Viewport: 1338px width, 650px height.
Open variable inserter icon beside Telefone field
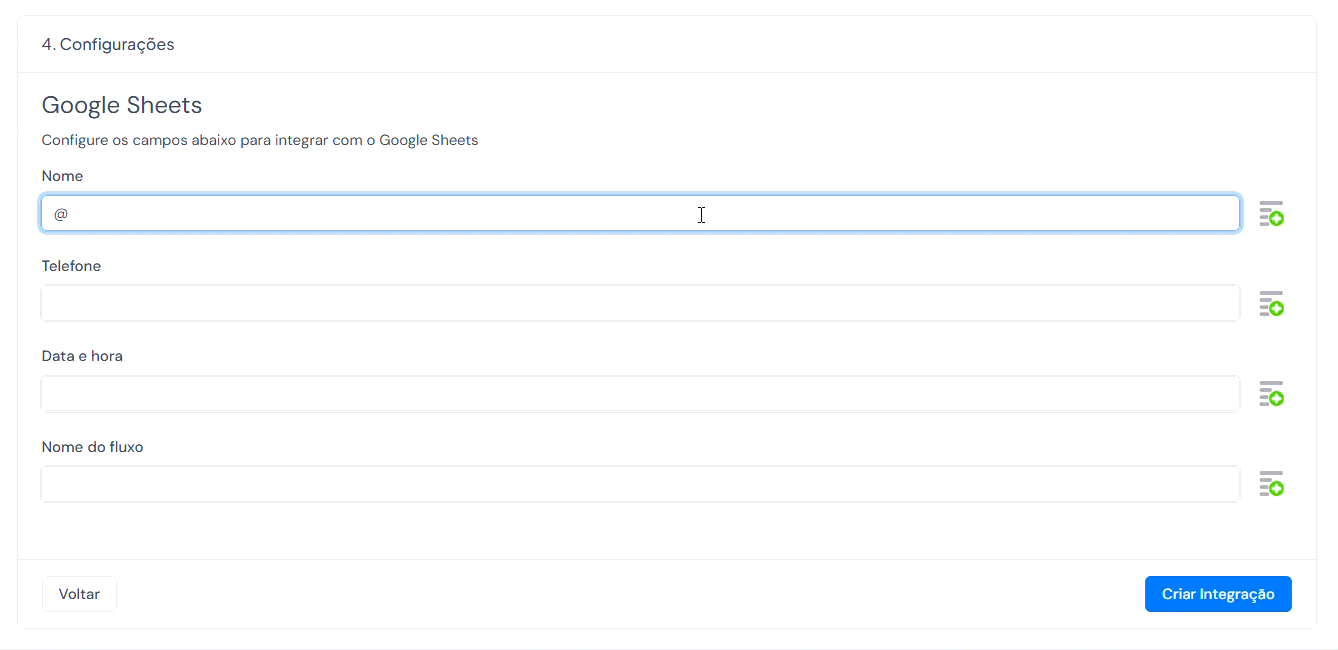pyautogui.click(x=1271, y=304)
